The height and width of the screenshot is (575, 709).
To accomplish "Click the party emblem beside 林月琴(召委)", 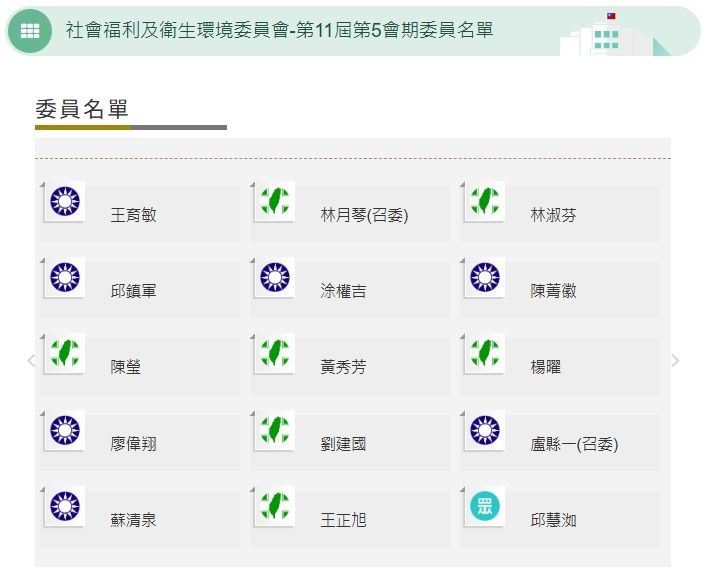I will [275, 202].
